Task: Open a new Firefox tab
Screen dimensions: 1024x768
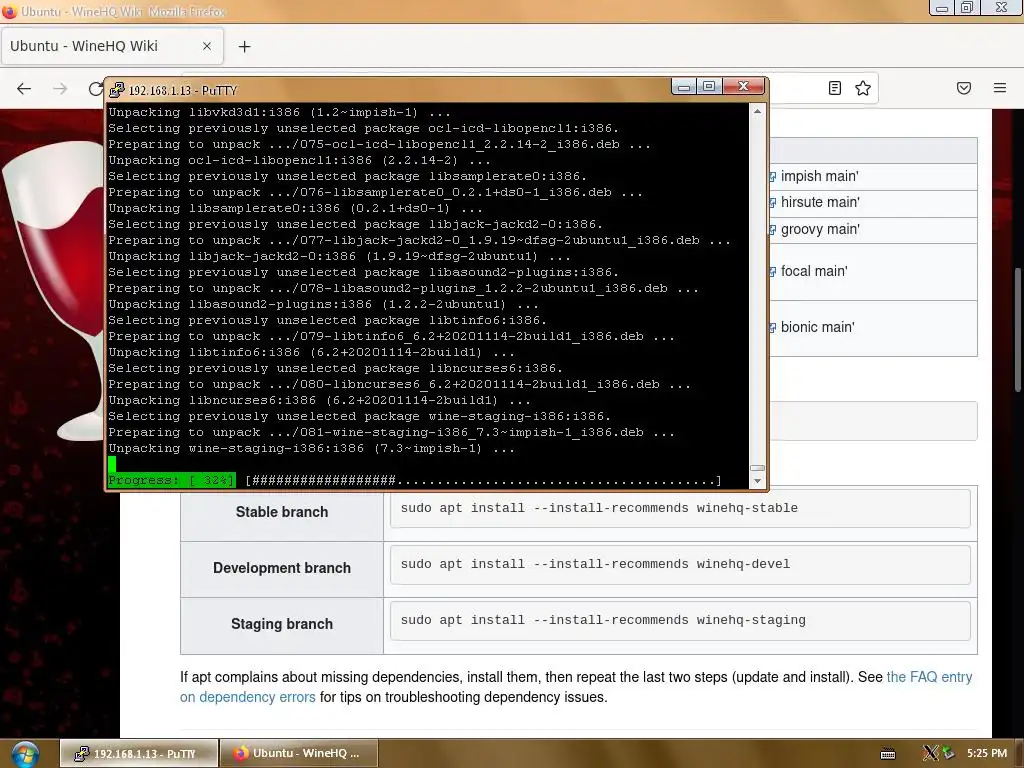Action: tap(244, 46)
